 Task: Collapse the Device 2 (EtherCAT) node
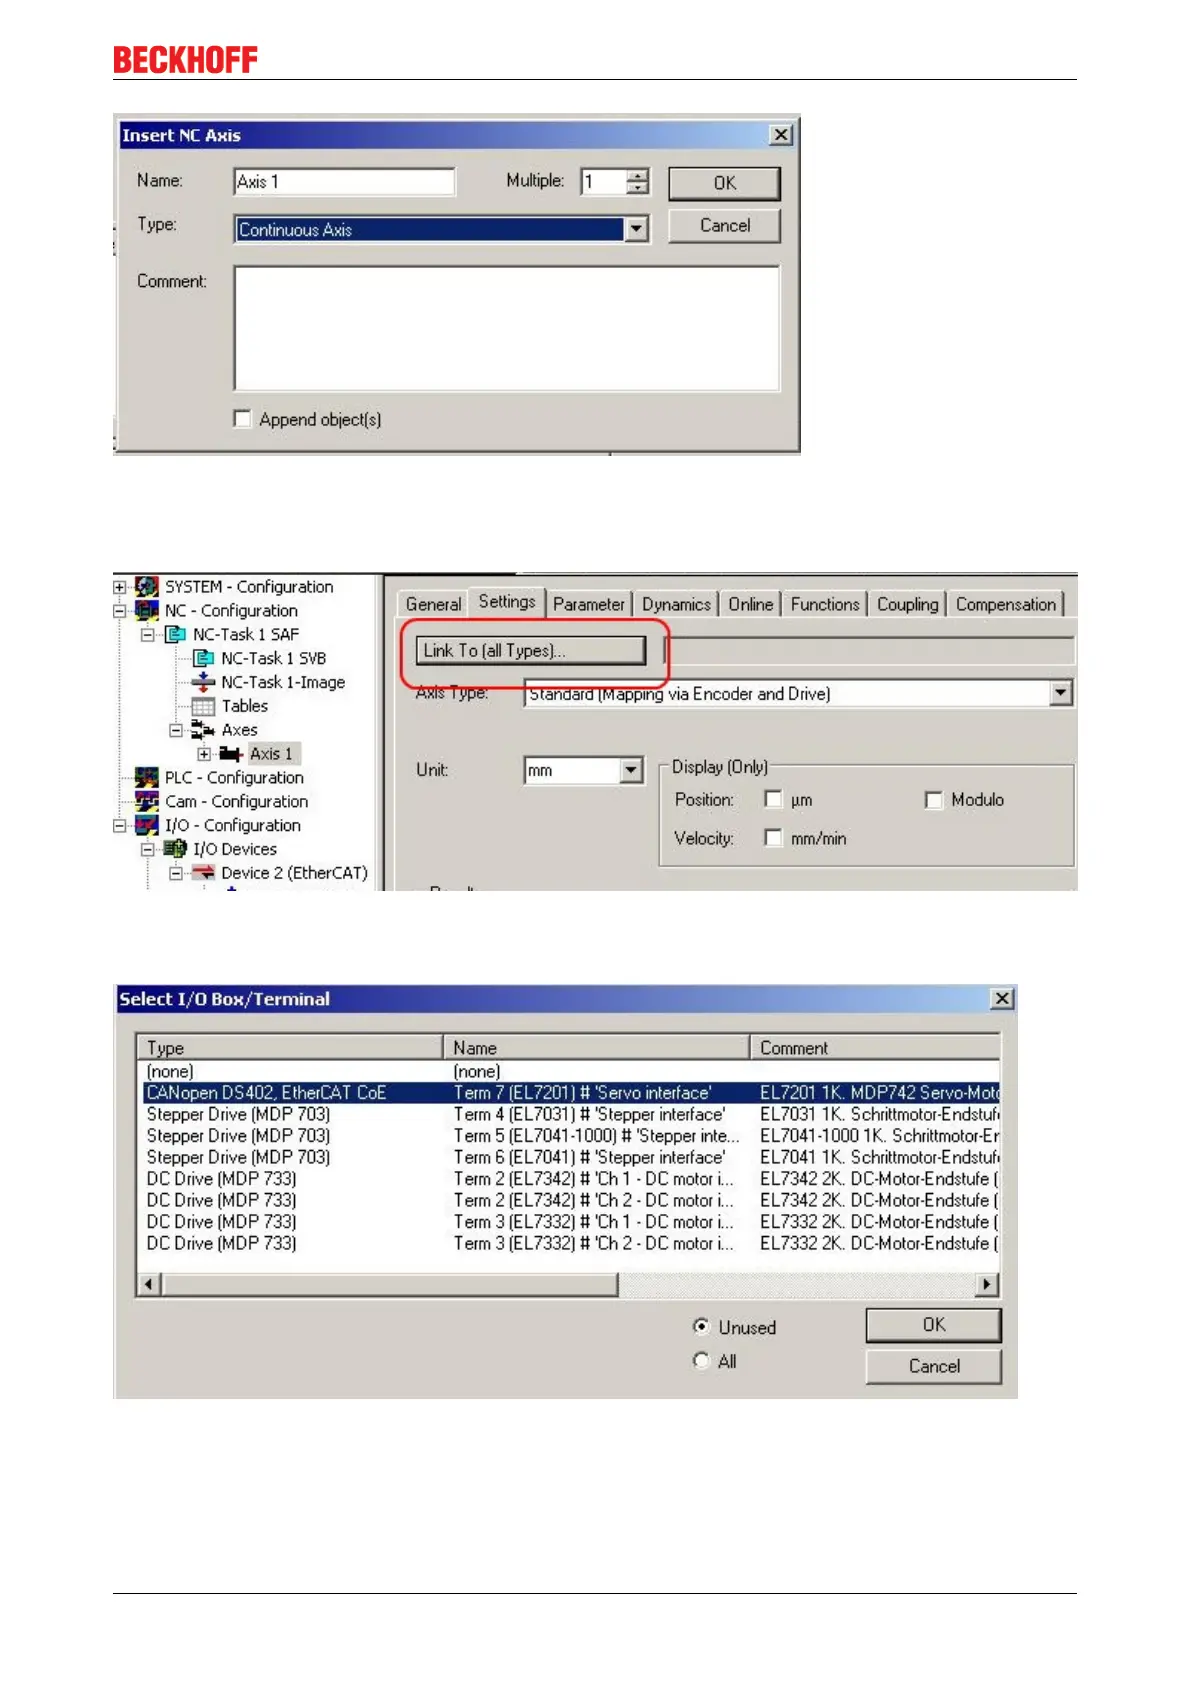[x=176, y=873]
